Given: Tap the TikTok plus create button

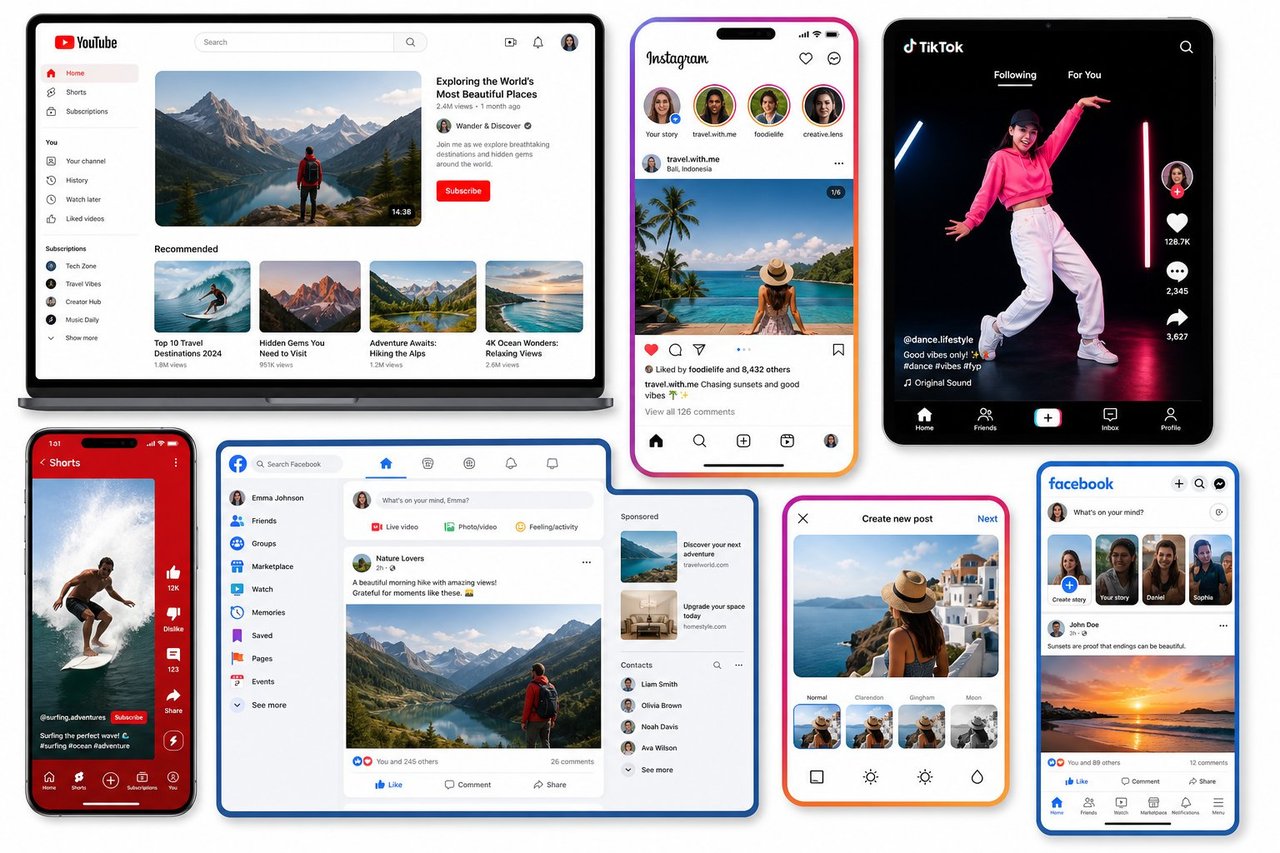Looking at the screenshot, I should pos(1047,418).
